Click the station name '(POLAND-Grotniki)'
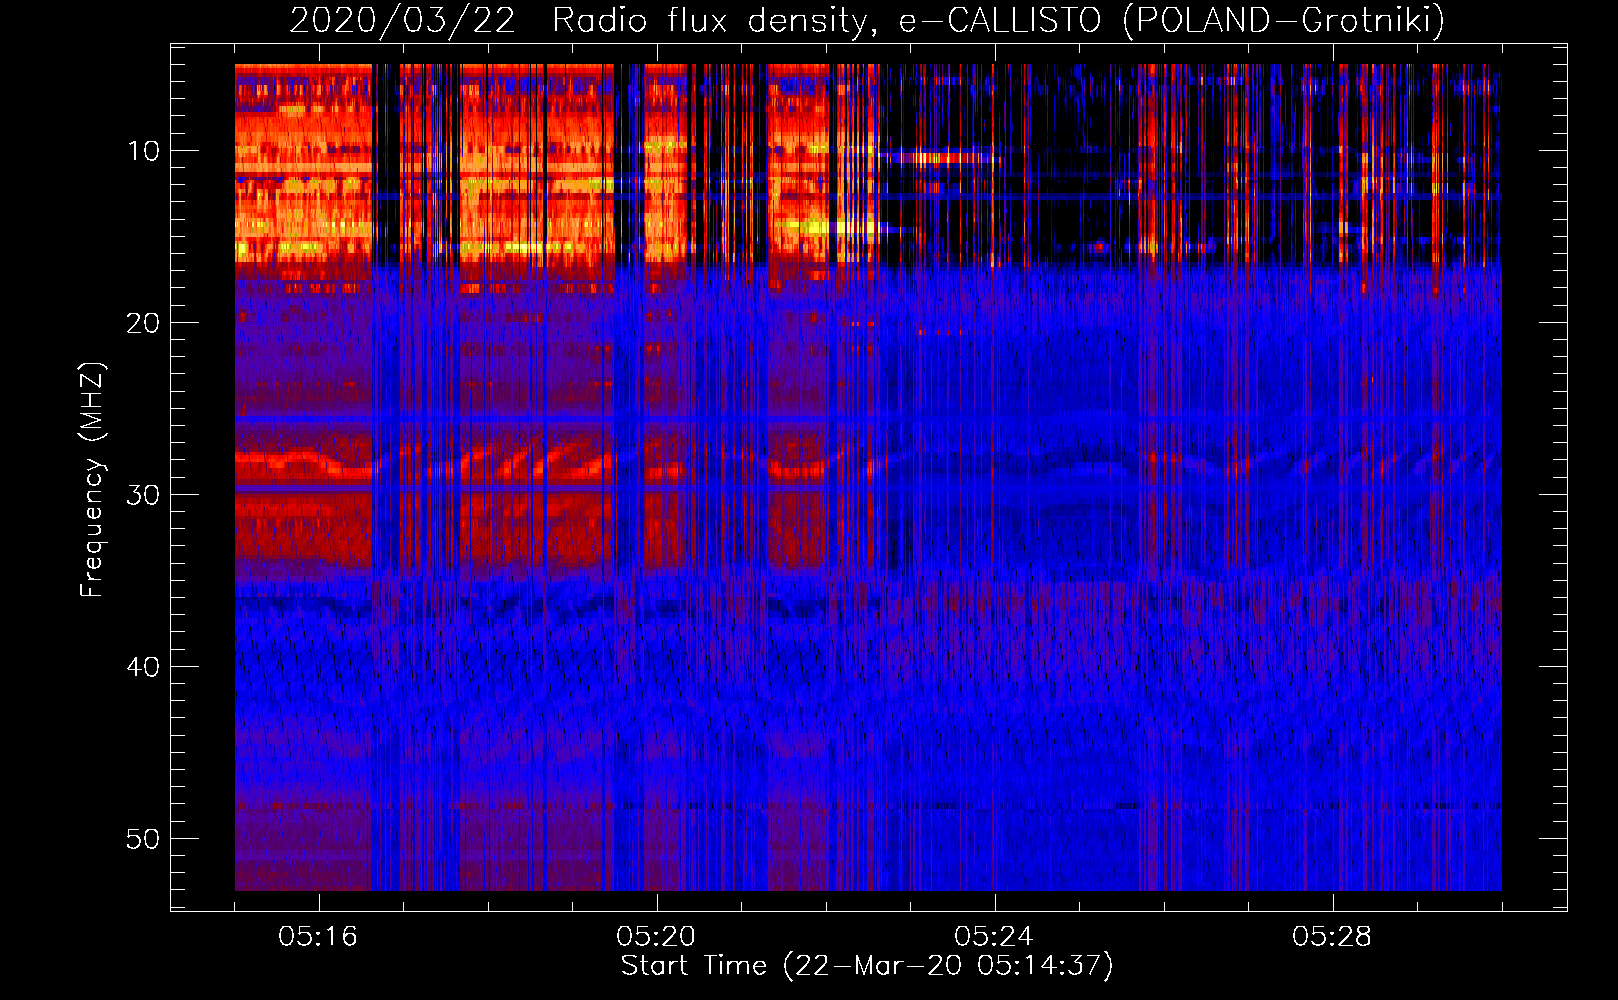The image size is (1618, 1000). pyautogui.click(x=1284, y=20)
